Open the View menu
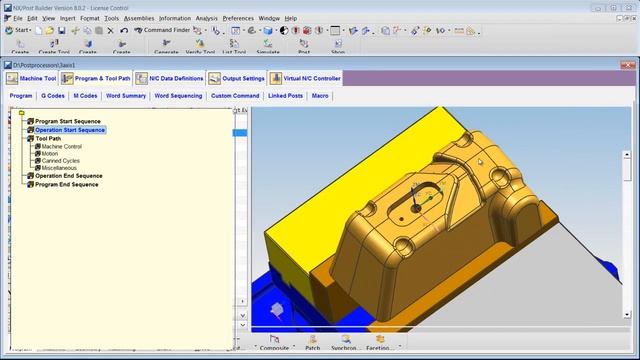This screenshot has width=640, height=360. click(49, 18)
